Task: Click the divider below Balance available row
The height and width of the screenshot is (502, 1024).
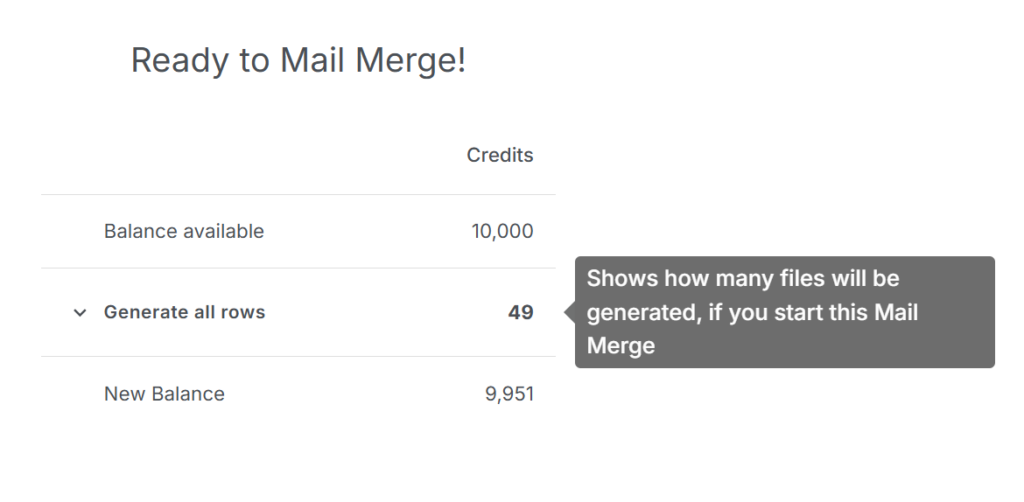Action: pos(298,268)
